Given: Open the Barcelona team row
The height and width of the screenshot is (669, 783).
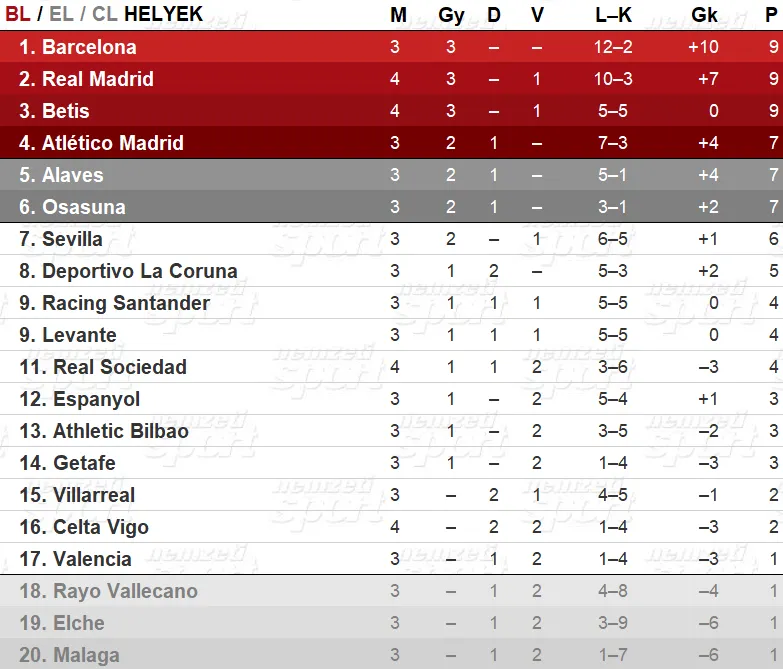Looking at the screenshot, I should click(x=392, y=47).
